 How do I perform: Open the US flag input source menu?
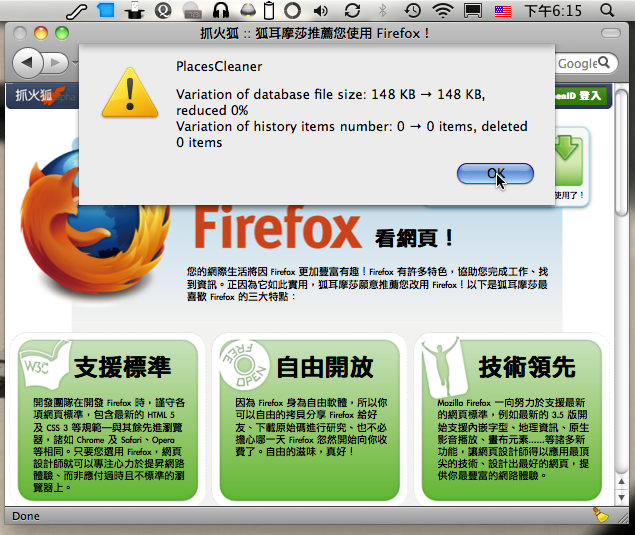(503, 11)
